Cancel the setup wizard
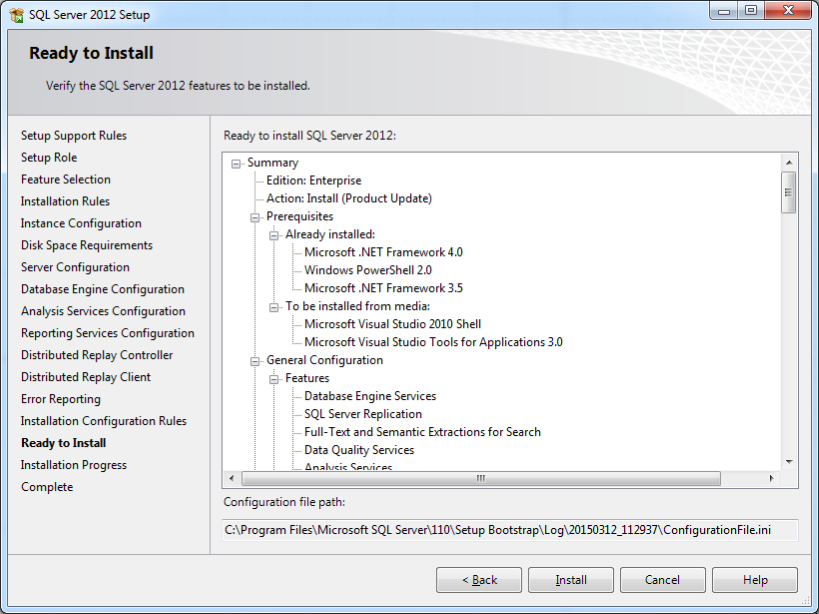Image resolution: width=819 pixels, height=614 pixels. [663, 580]
